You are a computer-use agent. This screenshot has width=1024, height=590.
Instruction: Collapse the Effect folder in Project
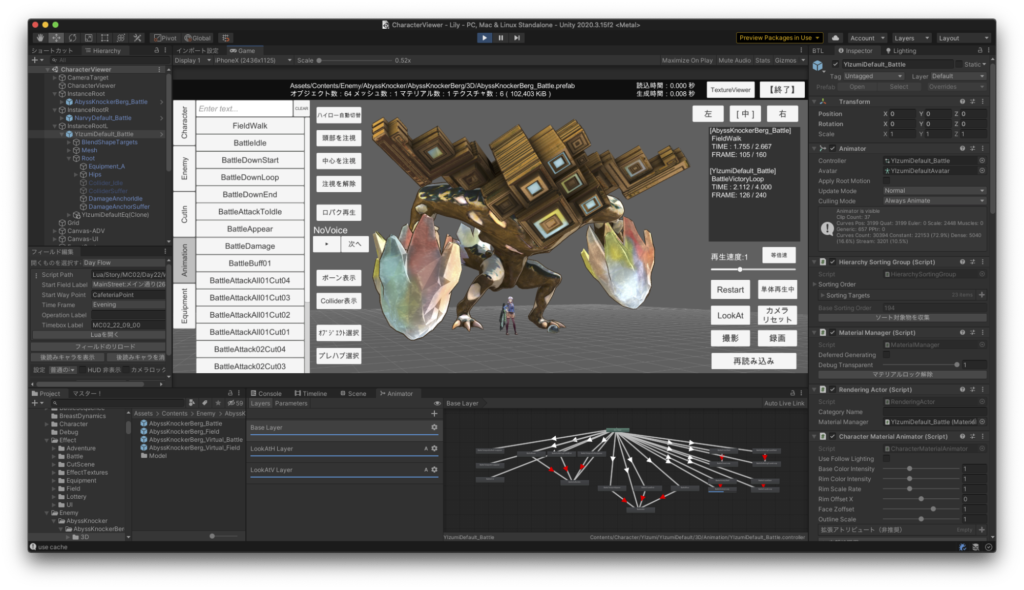pyautogui.click(x=47, y=440)
